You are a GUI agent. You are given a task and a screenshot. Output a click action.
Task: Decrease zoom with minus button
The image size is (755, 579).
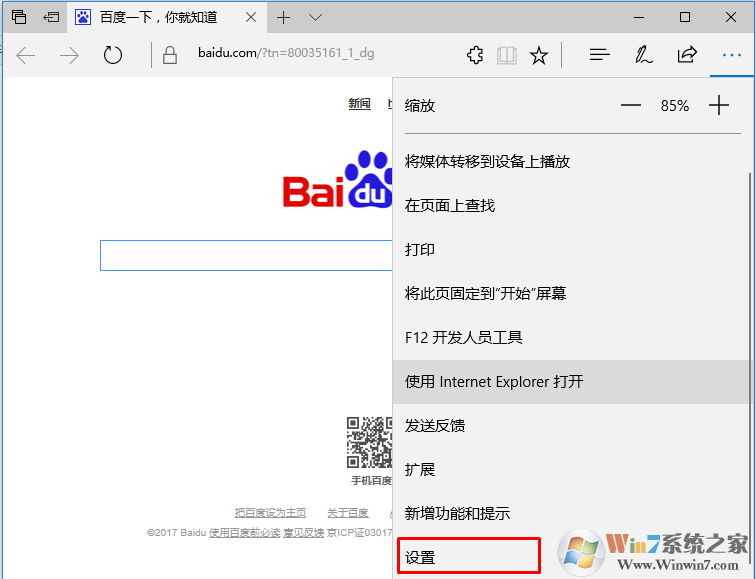click(x=630, y=105)
